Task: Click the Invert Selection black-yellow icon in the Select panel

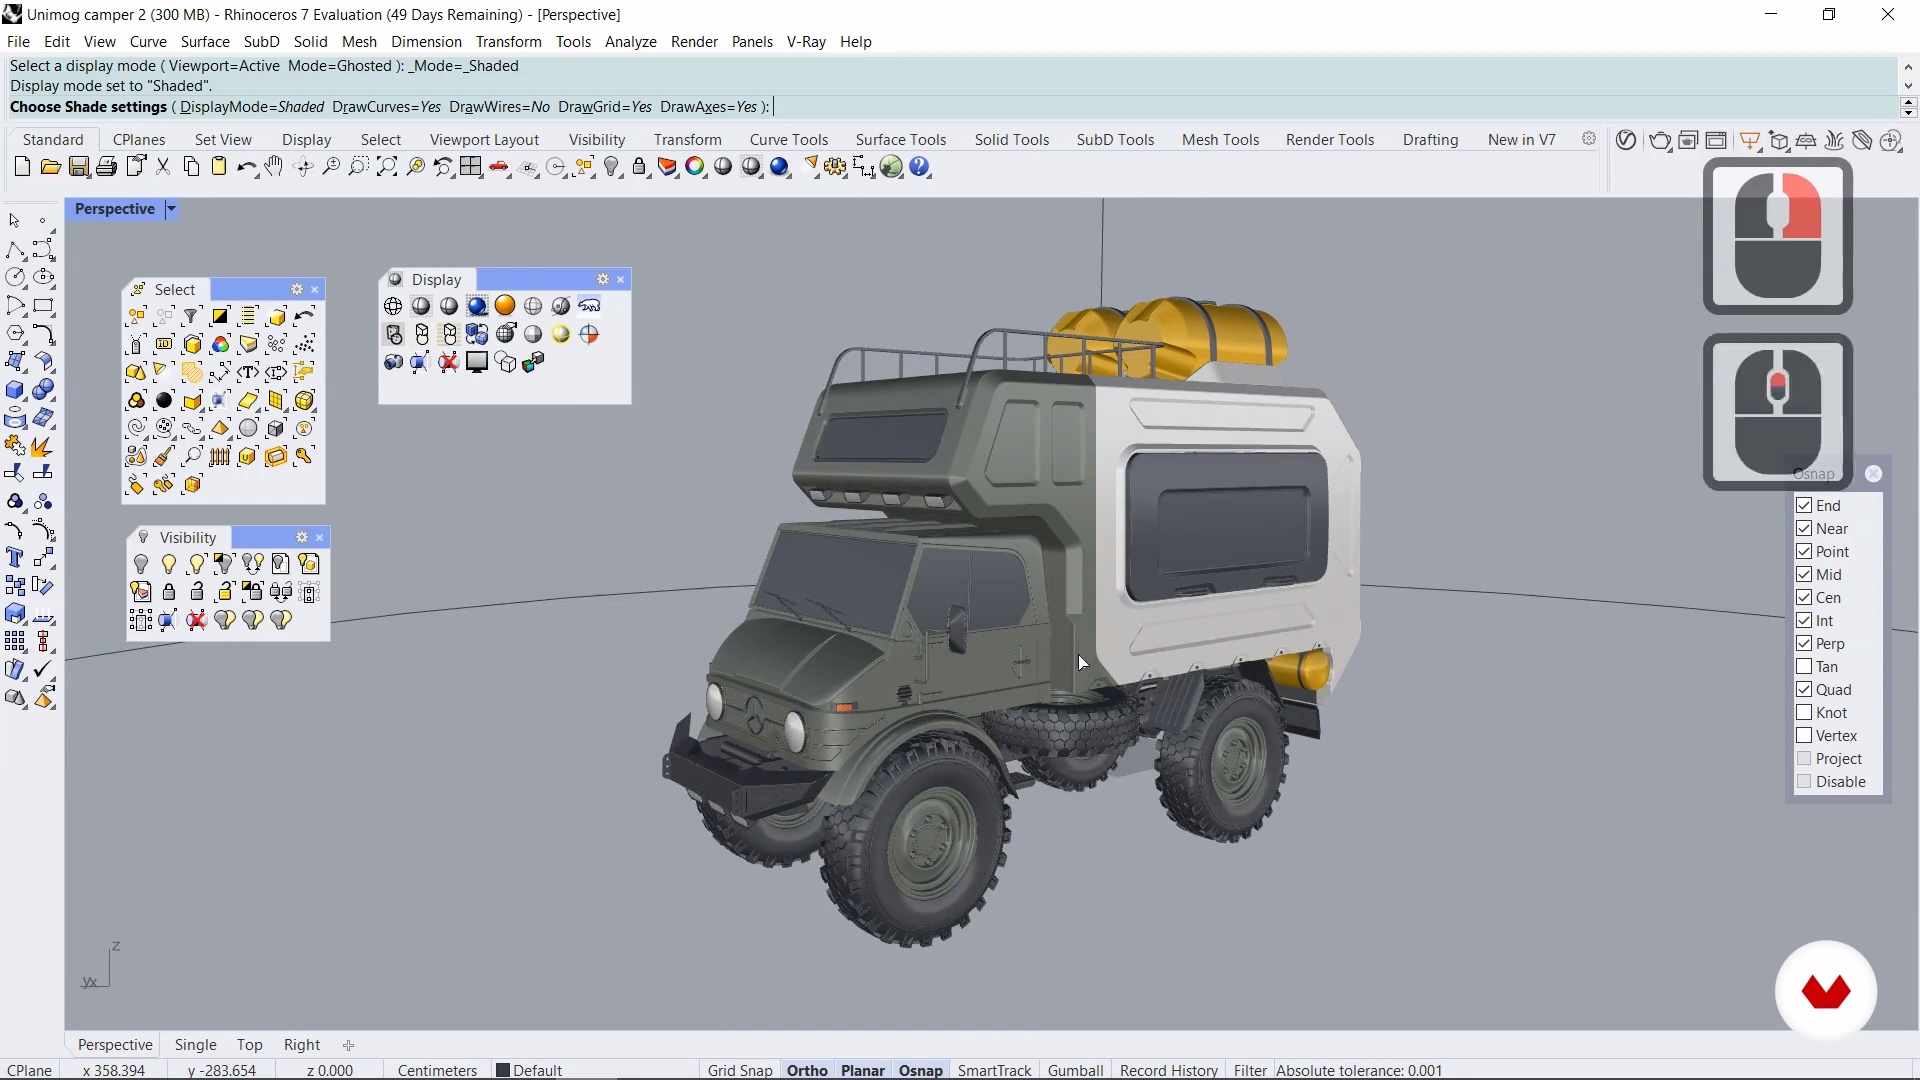Action: tap(220, 316)
